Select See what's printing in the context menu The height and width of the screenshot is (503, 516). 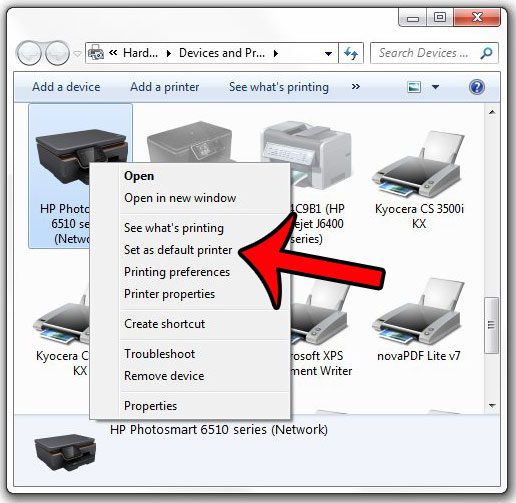pos(174,228)
